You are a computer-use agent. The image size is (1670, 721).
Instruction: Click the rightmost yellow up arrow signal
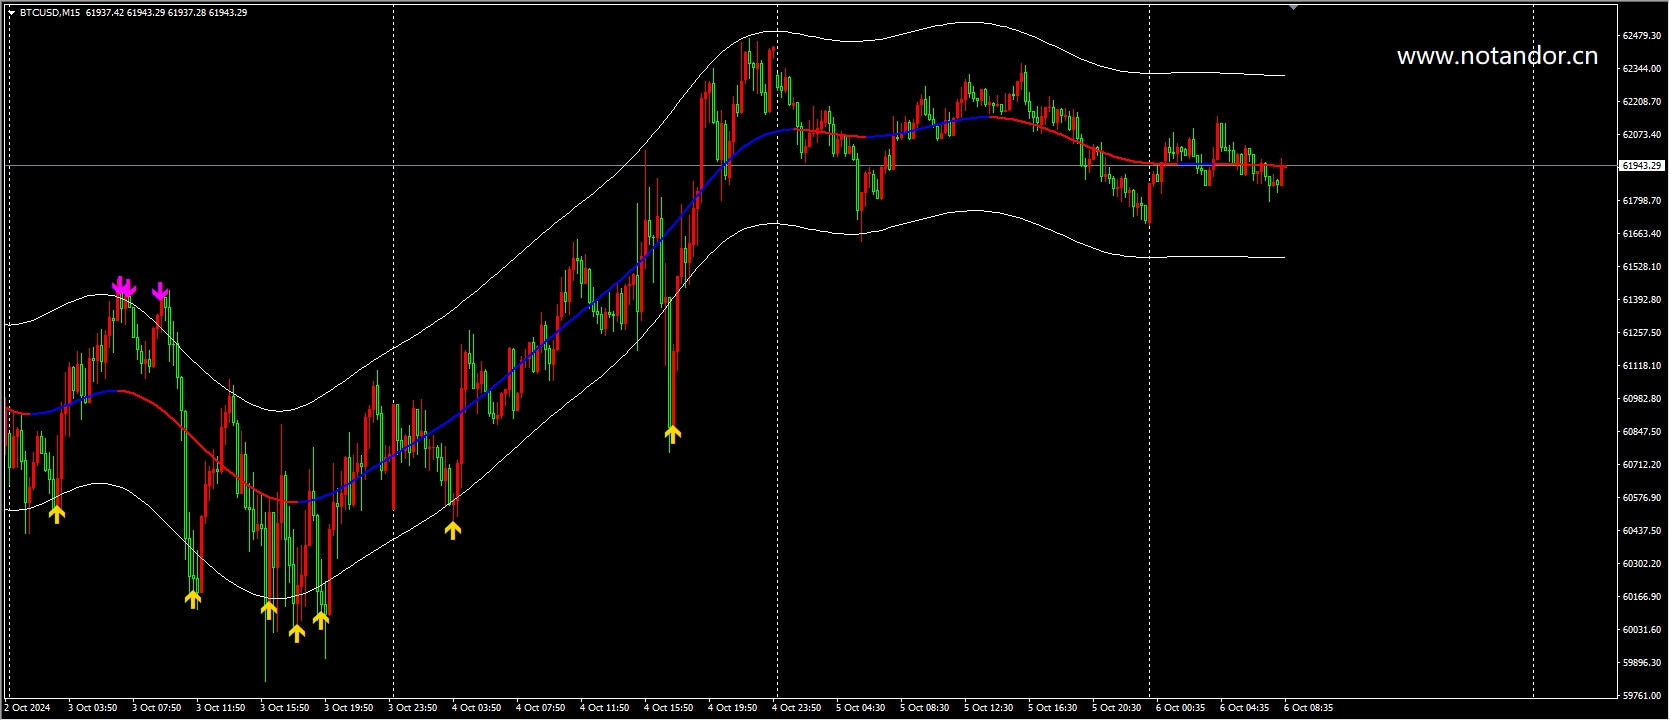[x=673, y=434]
